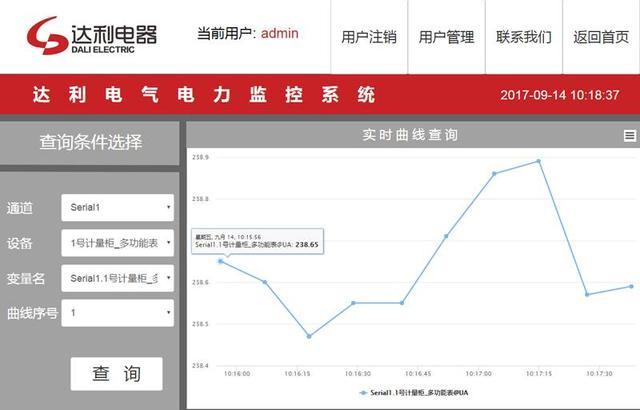Click the highest peak data point on curve

pyautogui.click(x=538, y=161)
